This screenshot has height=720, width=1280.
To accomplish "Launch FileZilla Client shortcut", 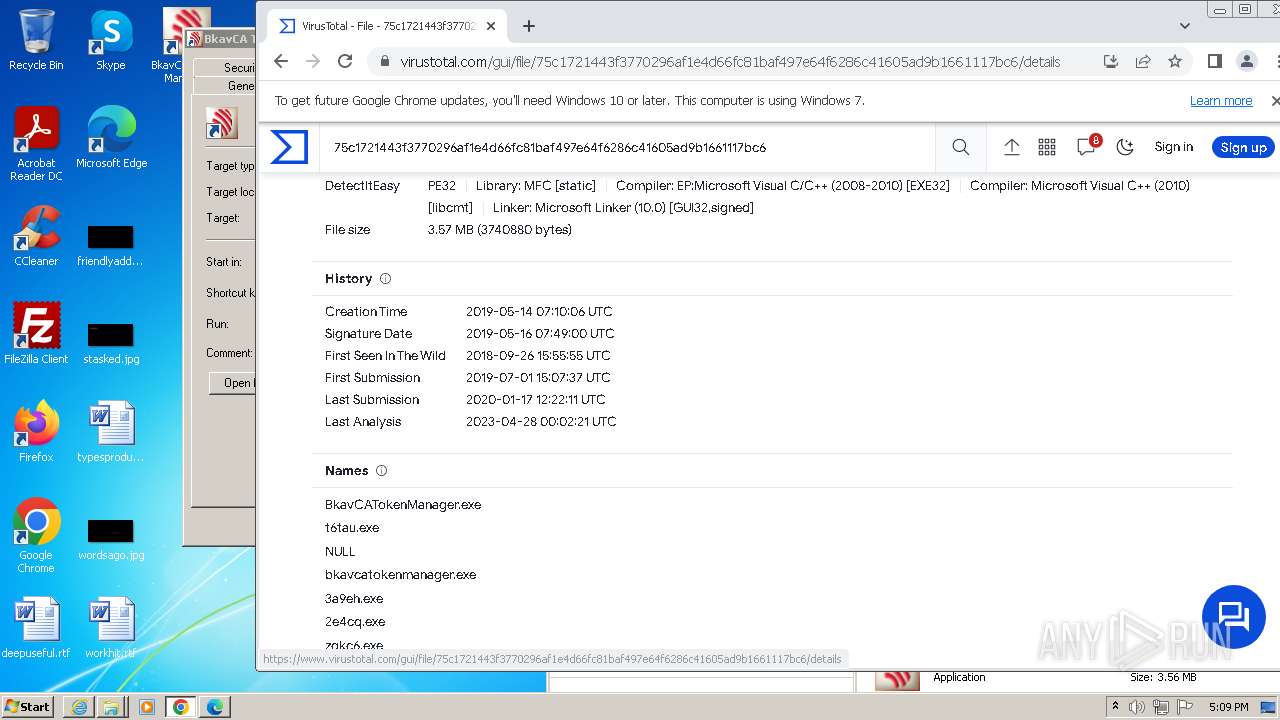I will pos(36,333).
